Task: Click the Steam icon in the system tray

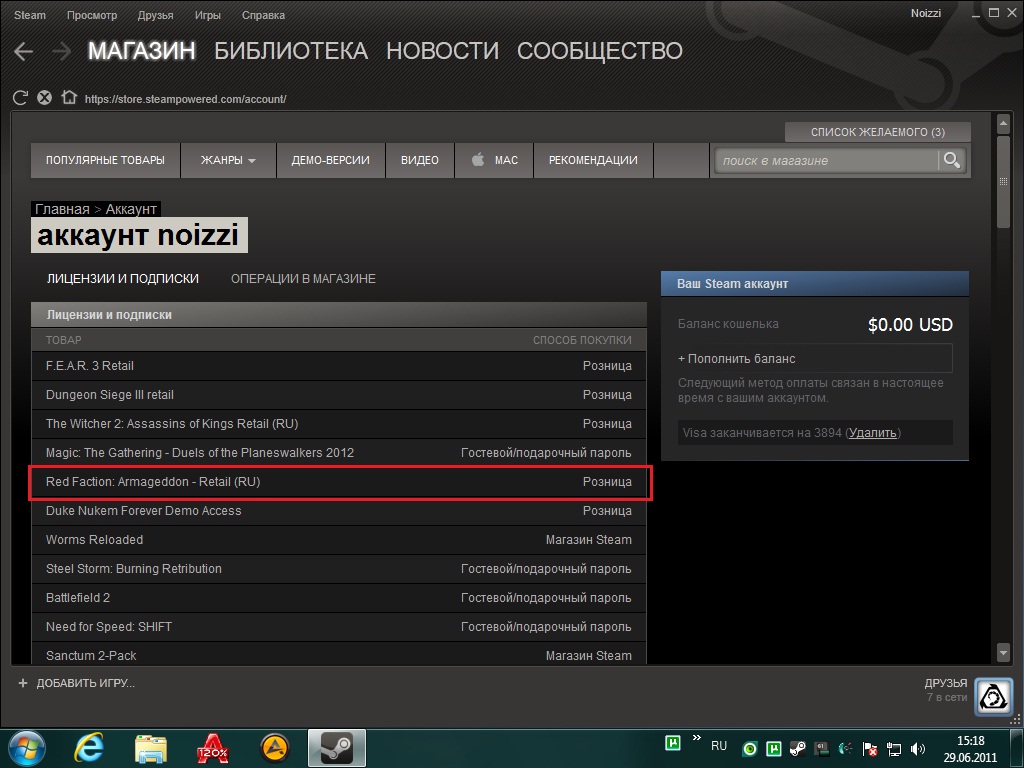Action: coord(797,748)
